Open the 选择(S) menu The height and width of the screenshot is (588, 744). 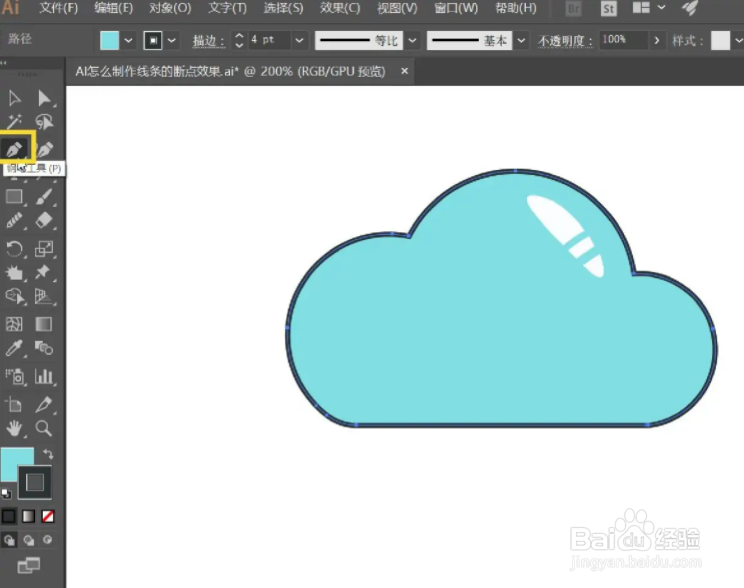pyautogui.click(x=283, y=8)
